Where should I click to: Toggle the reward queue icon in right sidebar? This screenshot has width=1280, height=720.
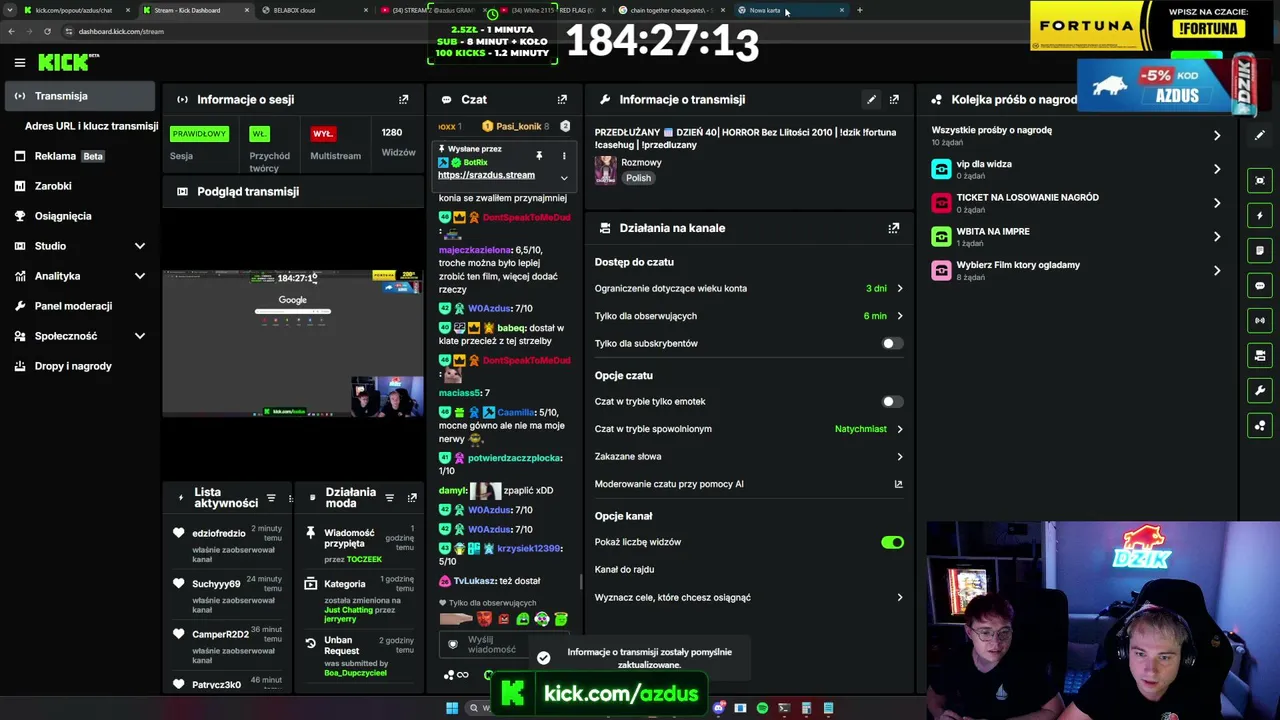1260,426
